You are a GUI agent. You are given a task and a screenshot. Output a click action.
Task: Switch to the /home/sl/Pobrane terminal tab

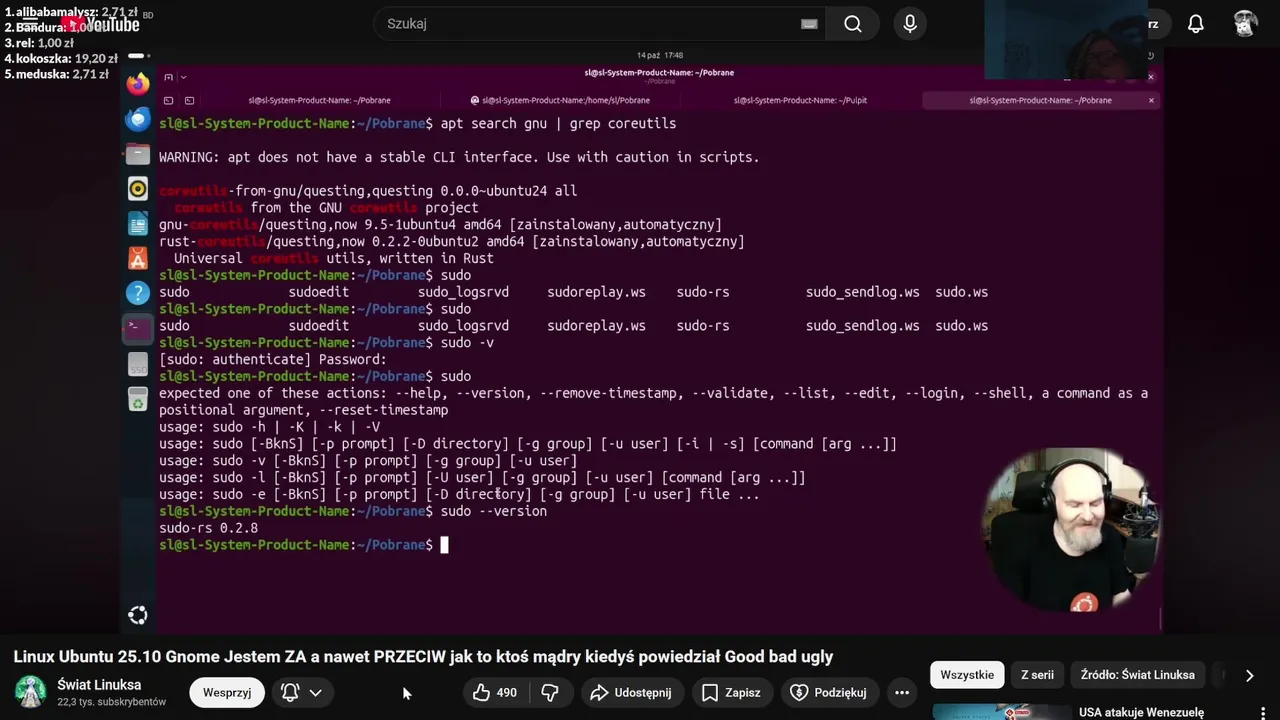click(x=560, y=100)
